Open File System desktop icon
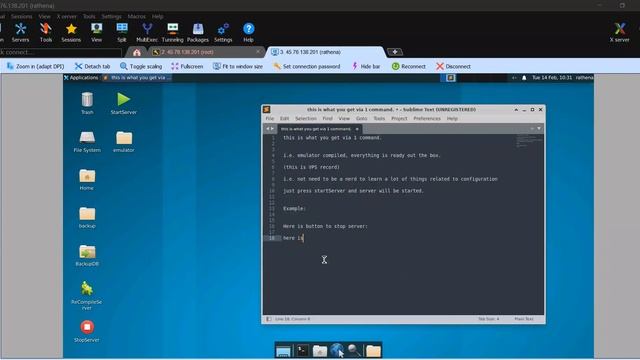Image resolution: width=640 pixels, height=360 pixels. pos(87,141)
